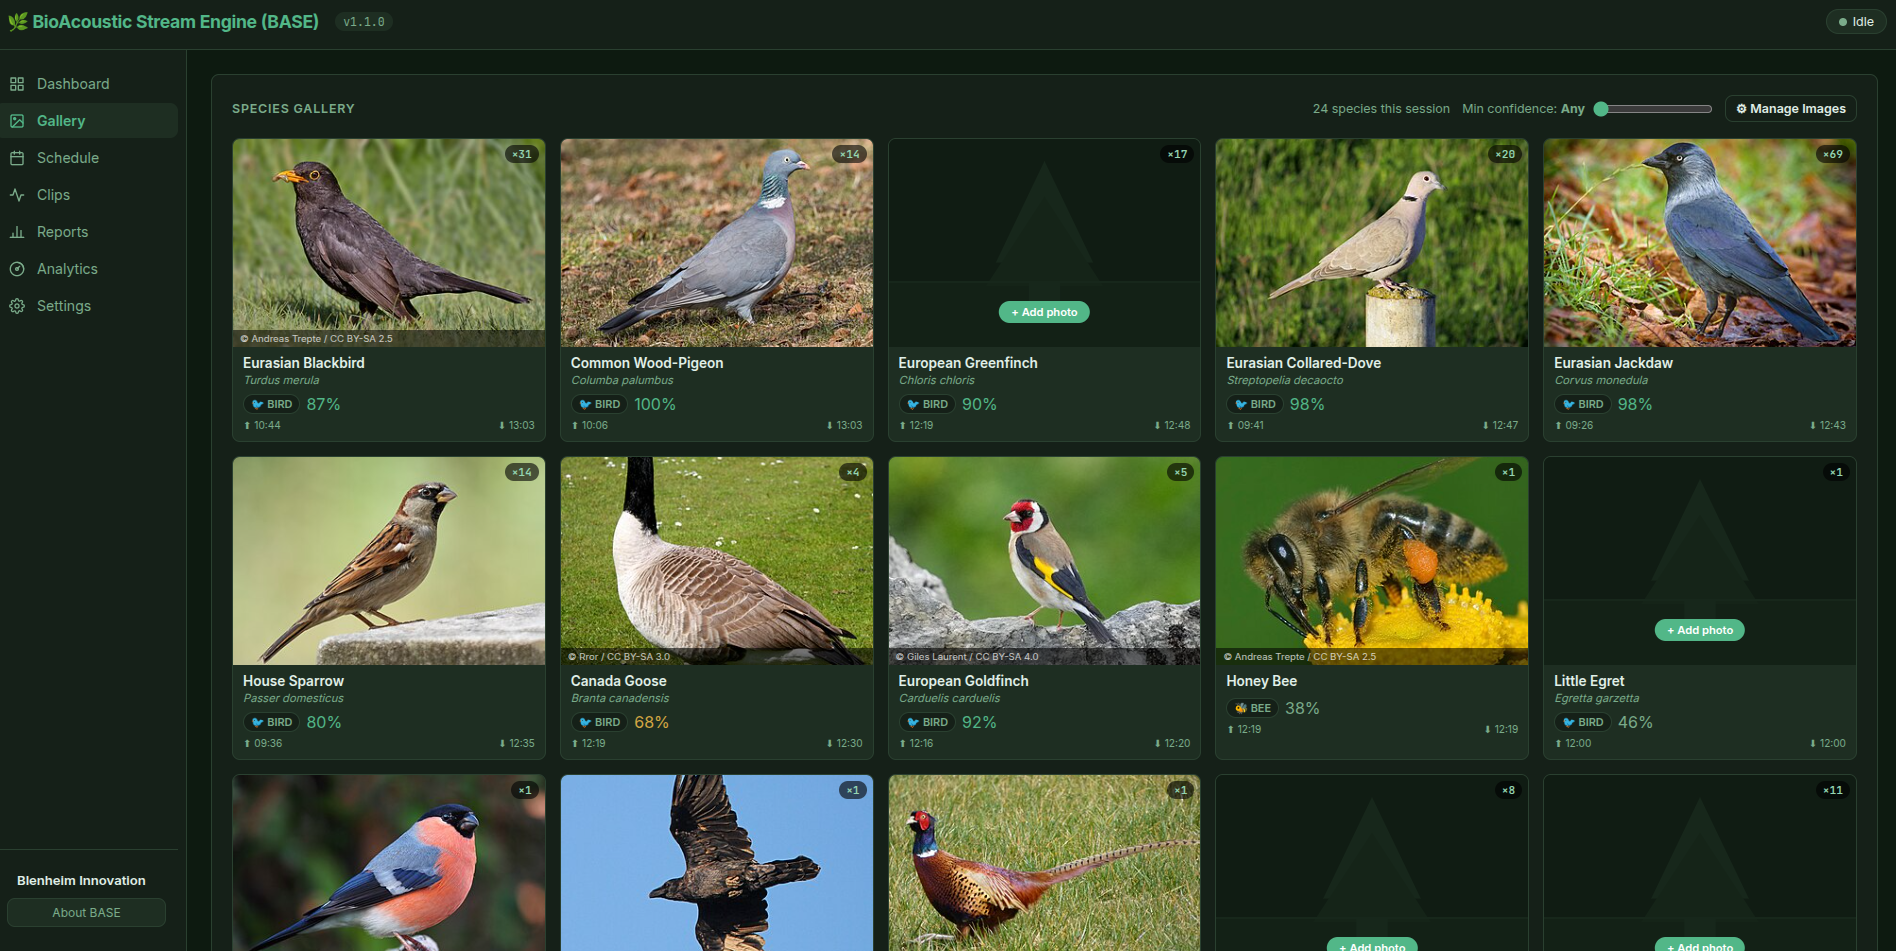Open the Clips section

coord(89,195)
